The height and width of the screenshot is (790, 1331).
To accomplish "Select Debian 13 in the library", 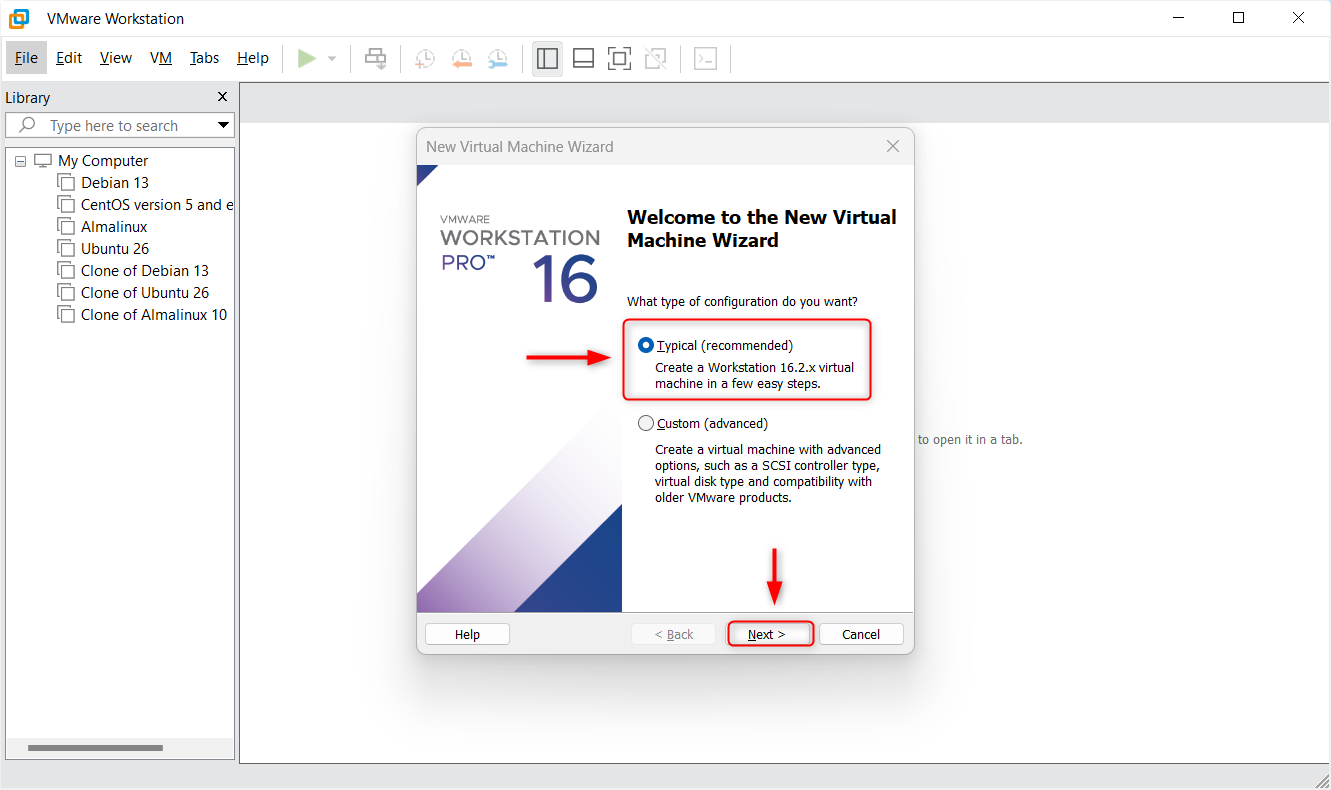I will (115, 182).
